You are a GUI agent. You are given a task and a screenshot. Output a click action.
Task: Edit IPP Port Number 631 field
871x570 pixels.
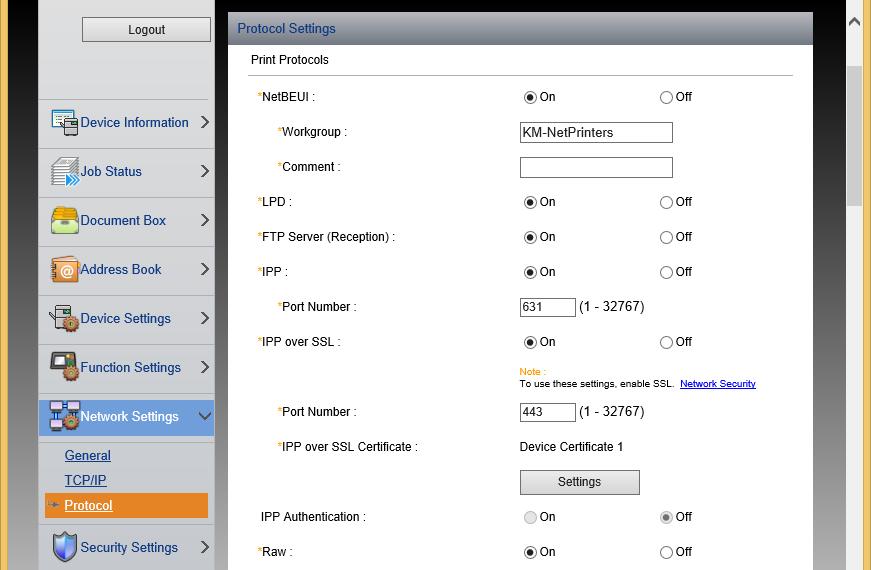[548, 307]
